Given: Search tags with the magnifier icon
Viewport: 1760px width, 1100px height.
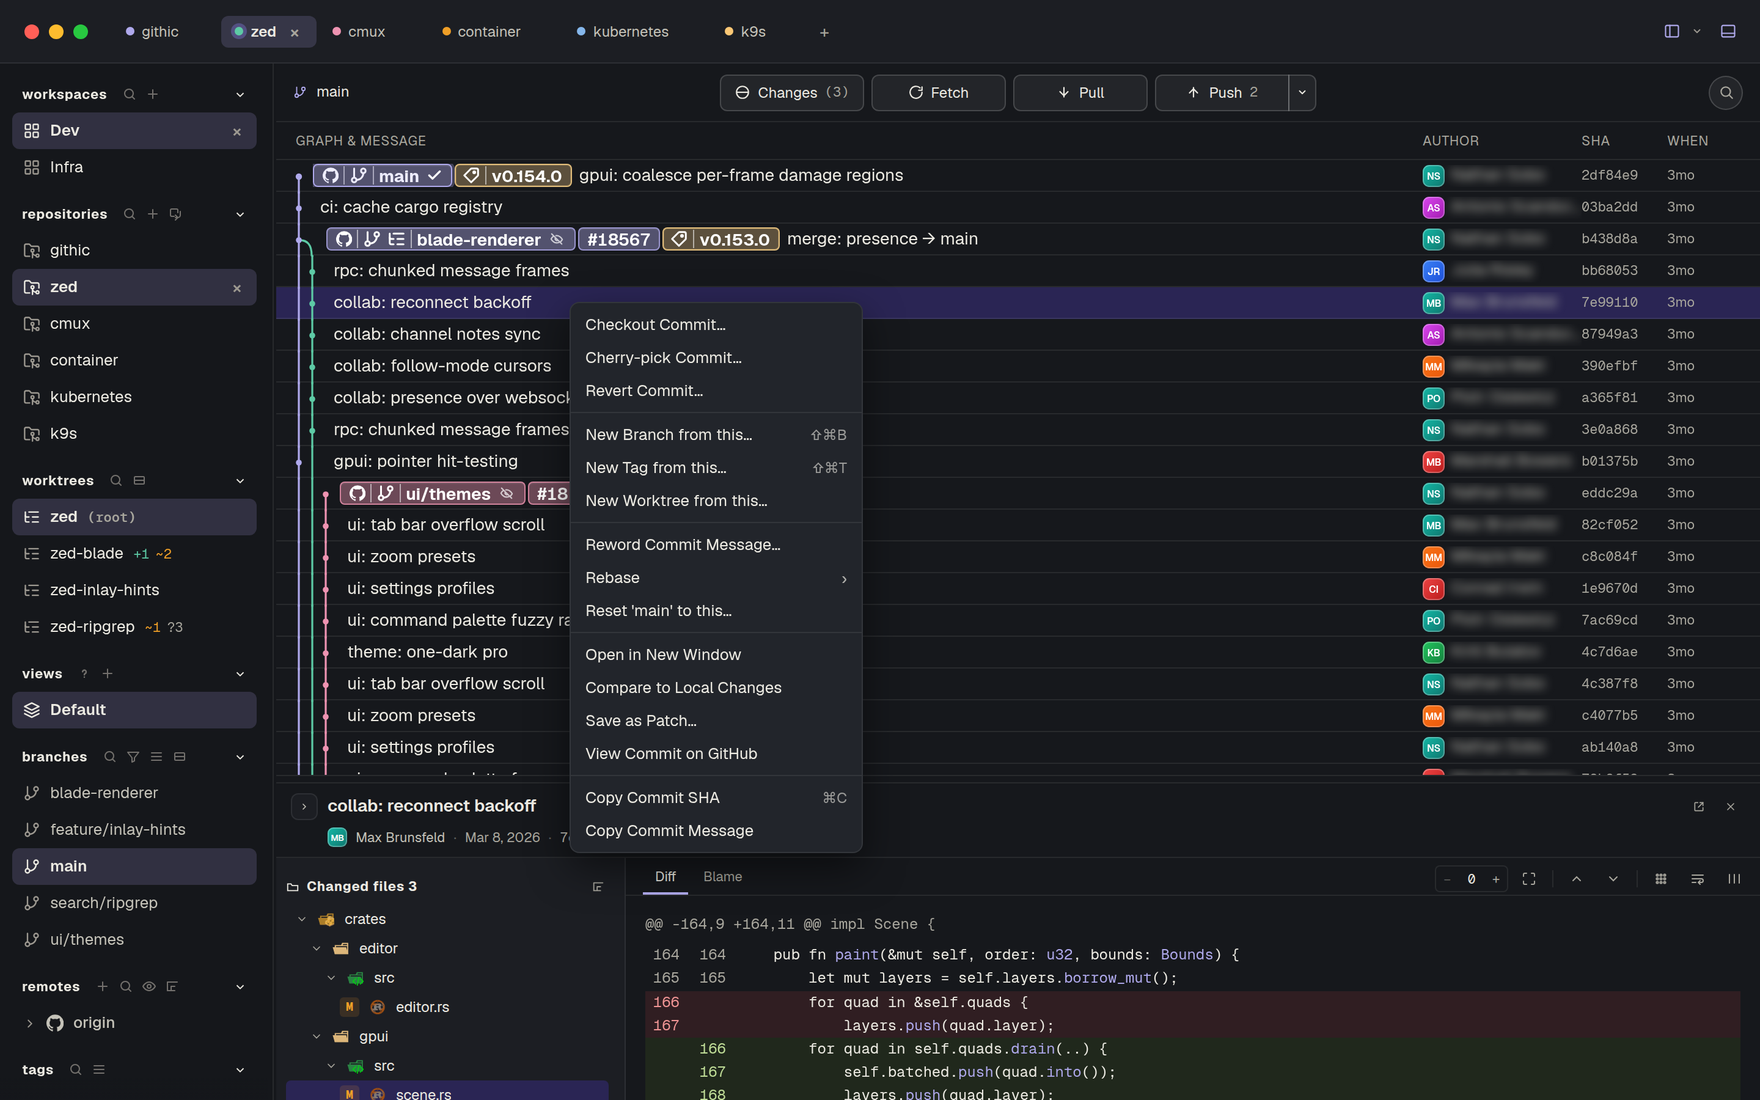Looking at the screenshot, I should [x=76, y=1070].
